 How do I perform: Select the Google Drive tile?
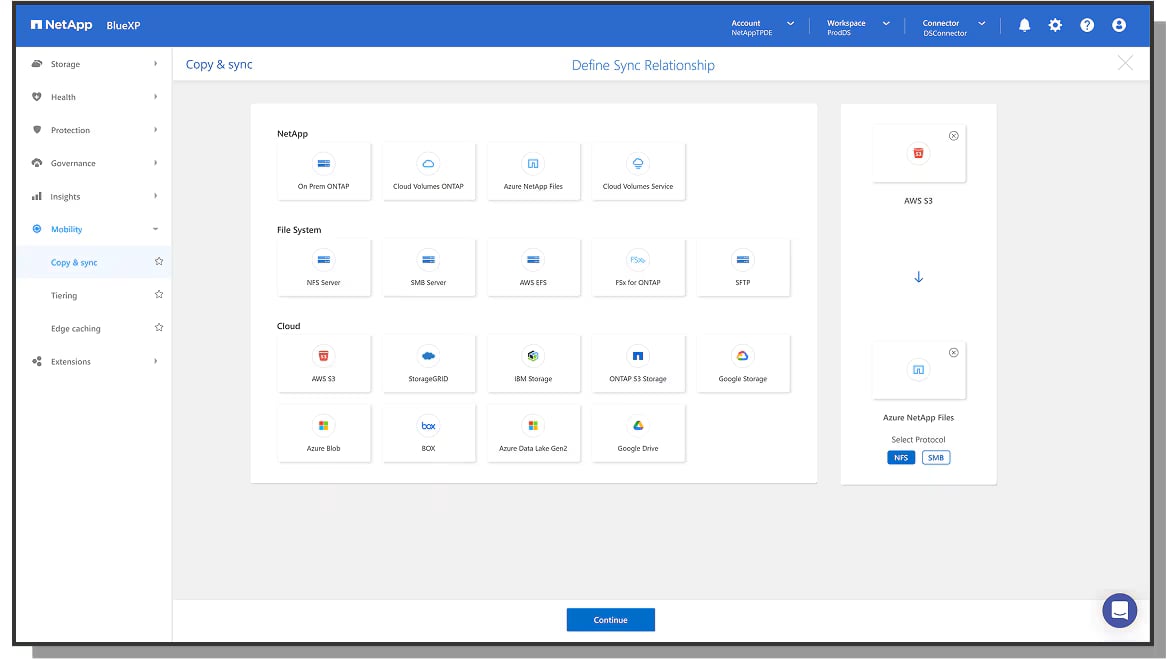click(x=638, y=434)
